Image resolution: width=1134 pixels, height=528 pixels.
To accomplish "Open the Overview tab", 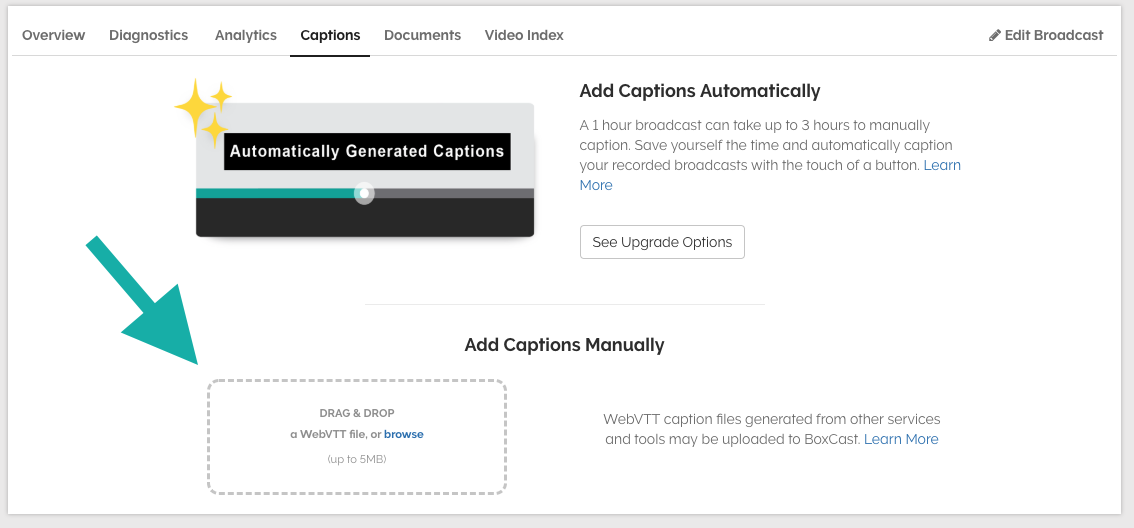I will [53, 35].
